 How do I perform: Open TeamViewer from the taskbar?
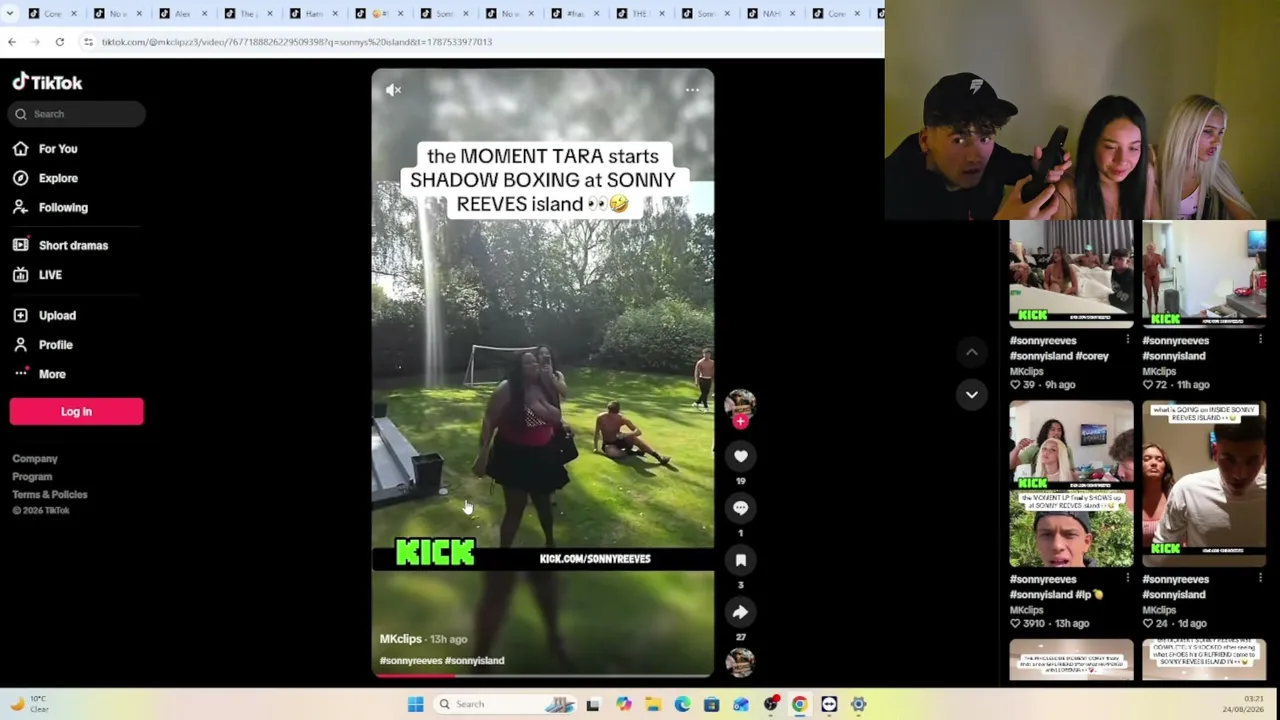click(829, 704)
